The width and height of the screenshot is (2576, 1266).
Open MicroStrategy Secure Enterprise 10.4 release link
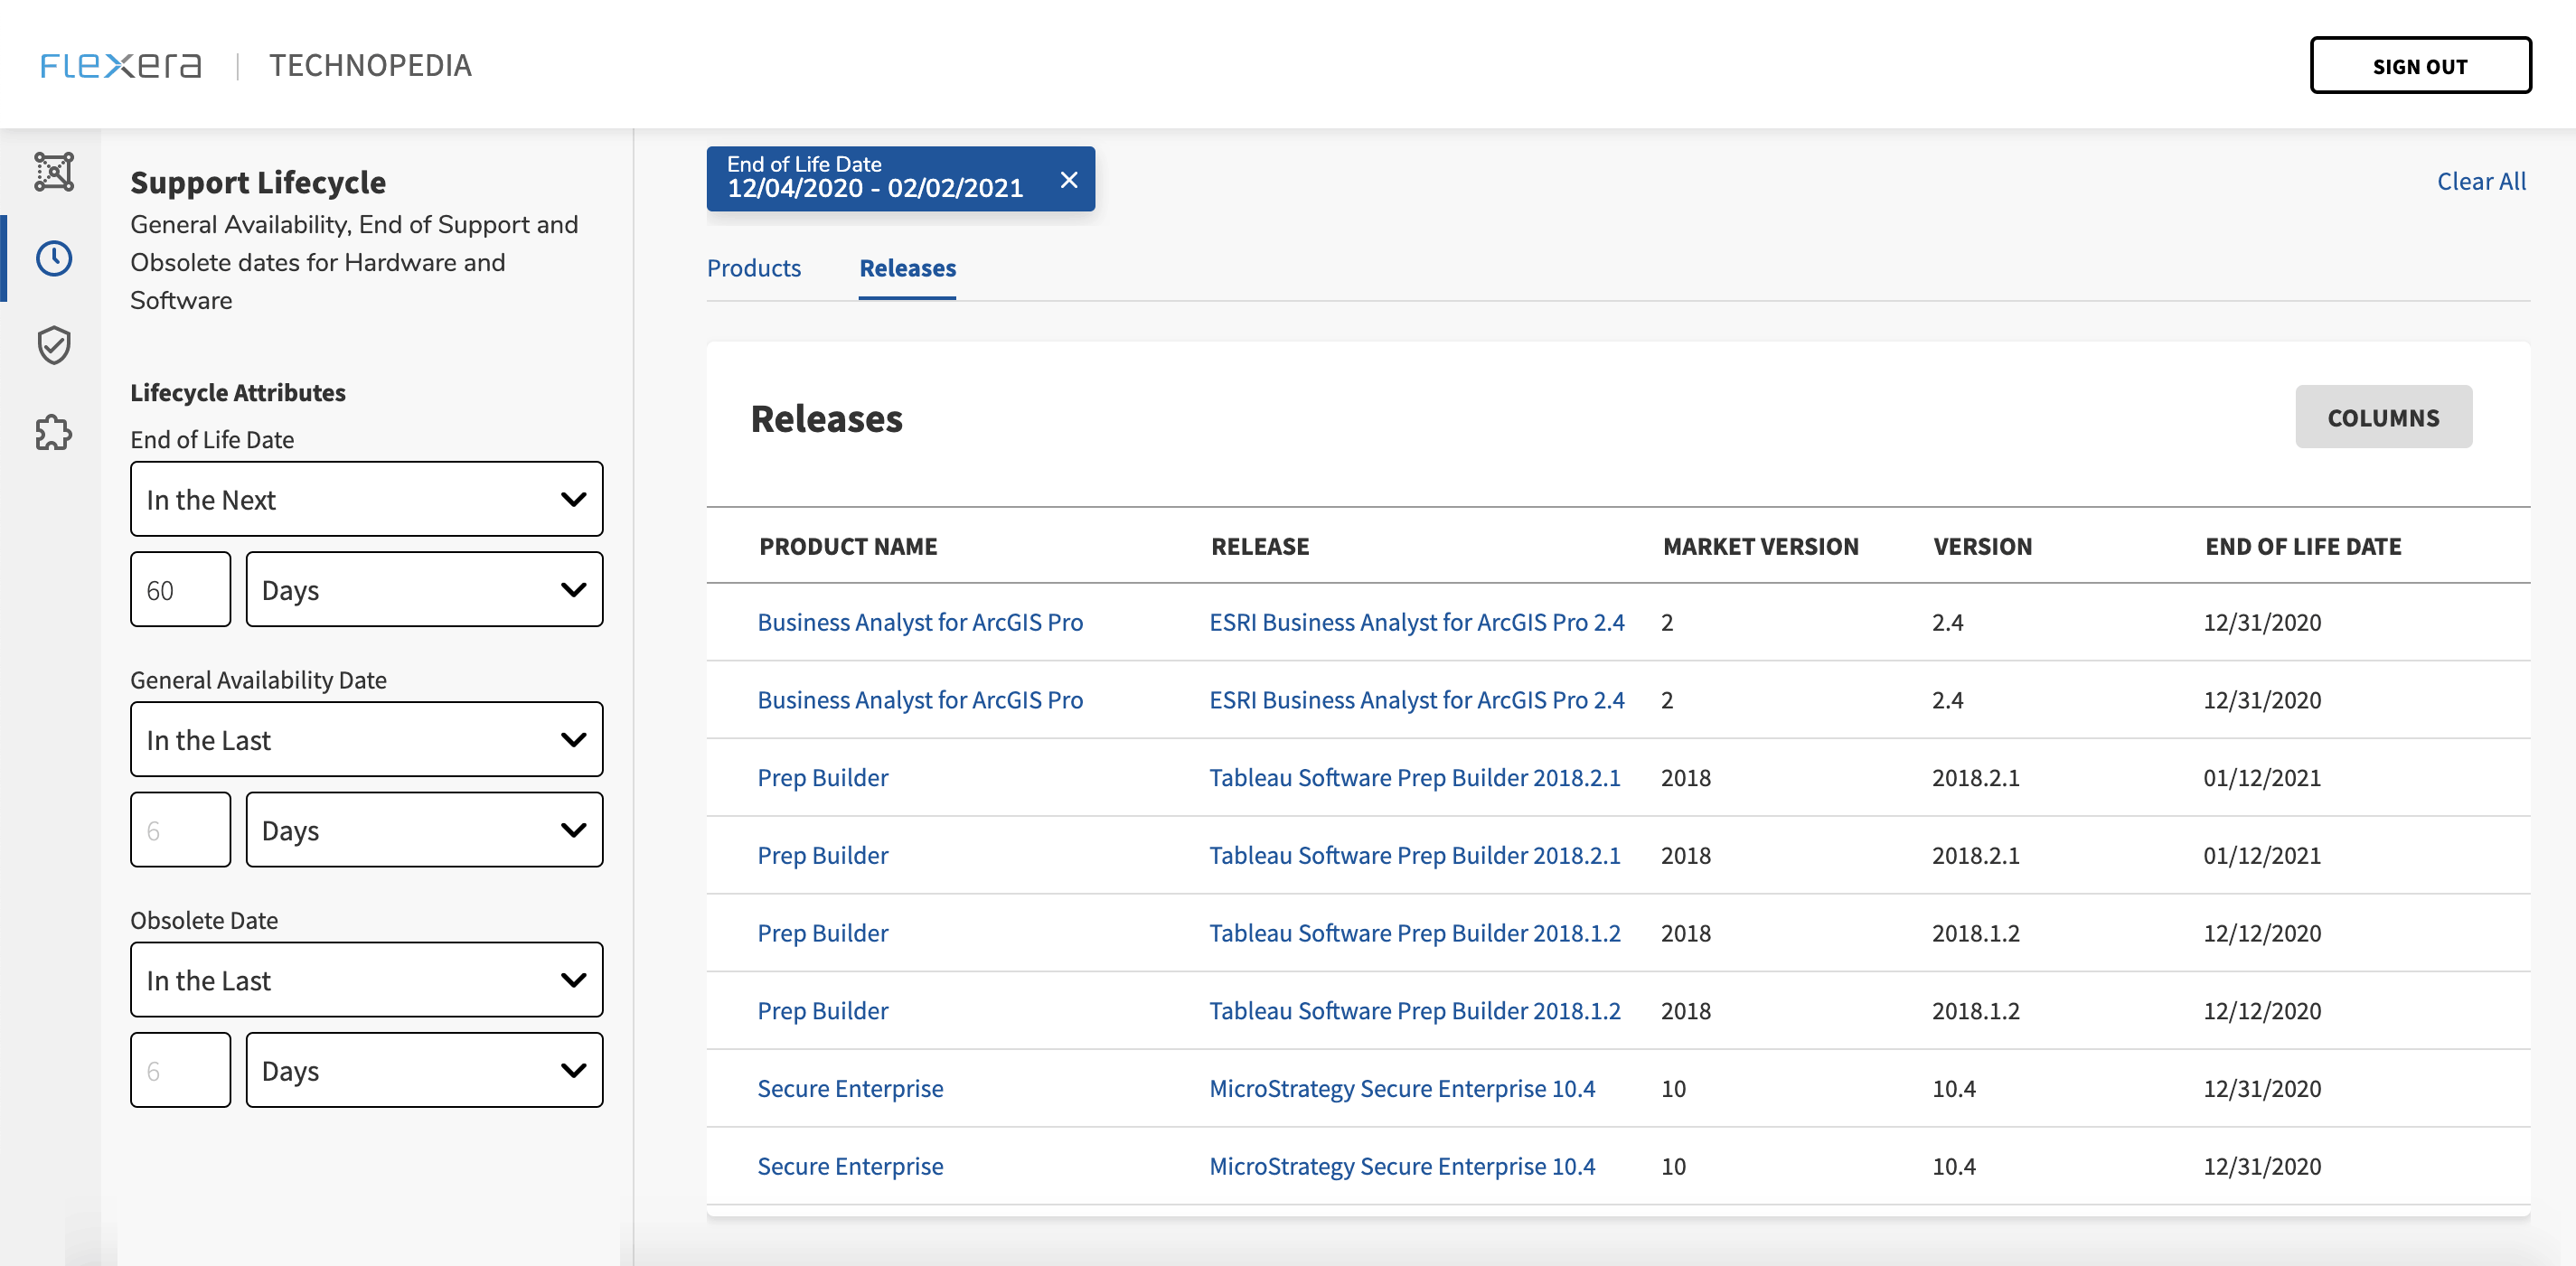[1401, 1088]
